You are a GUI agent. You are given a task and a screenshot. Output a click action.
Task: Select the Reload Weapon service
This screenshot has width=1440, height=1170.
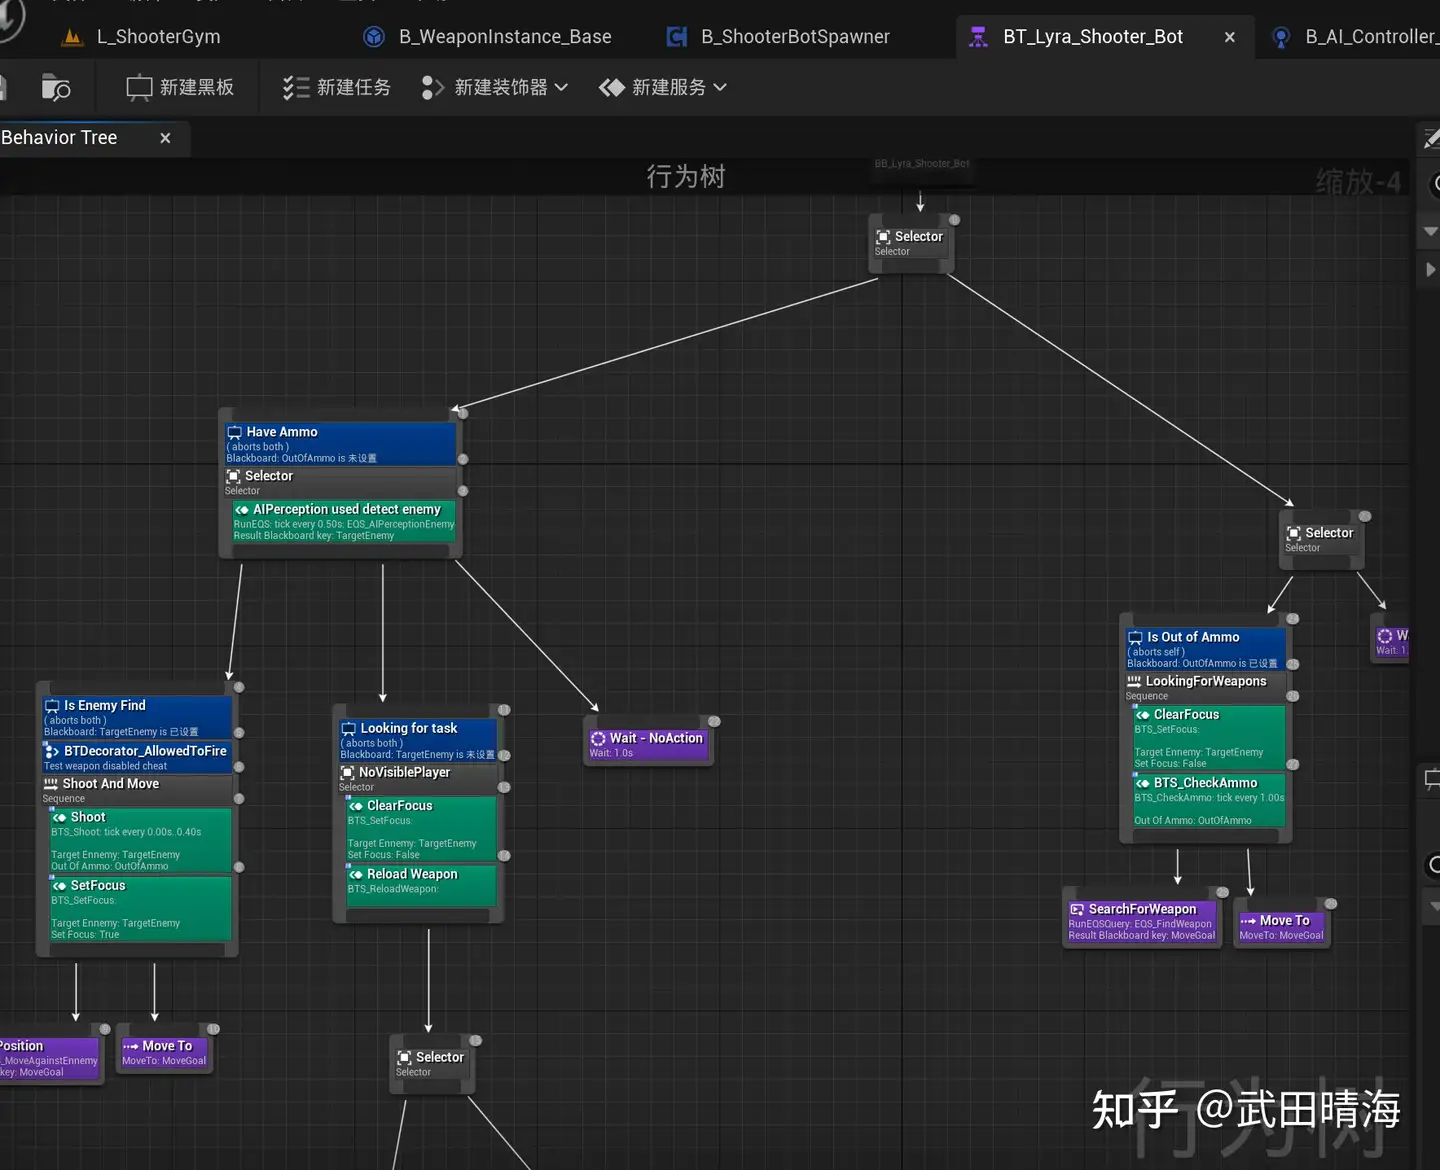[x=421, y=886]
